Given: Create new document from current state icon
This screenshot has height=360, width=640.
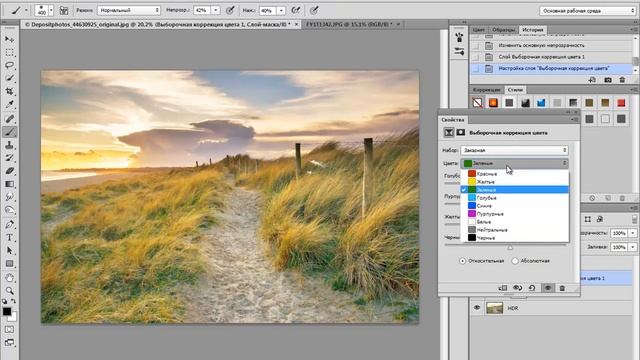Looking at the screenshot, I should point(592,80).
